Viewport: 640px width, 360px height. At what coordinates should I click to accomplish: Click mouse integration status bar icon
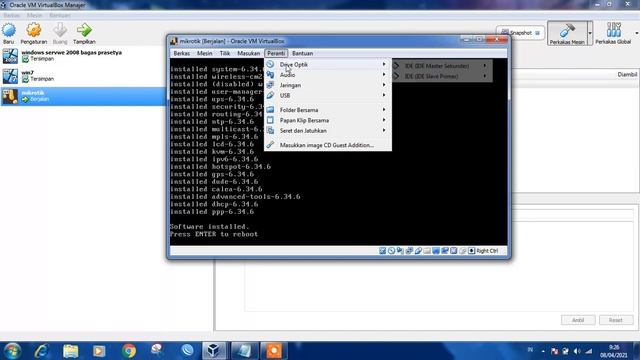462,251
